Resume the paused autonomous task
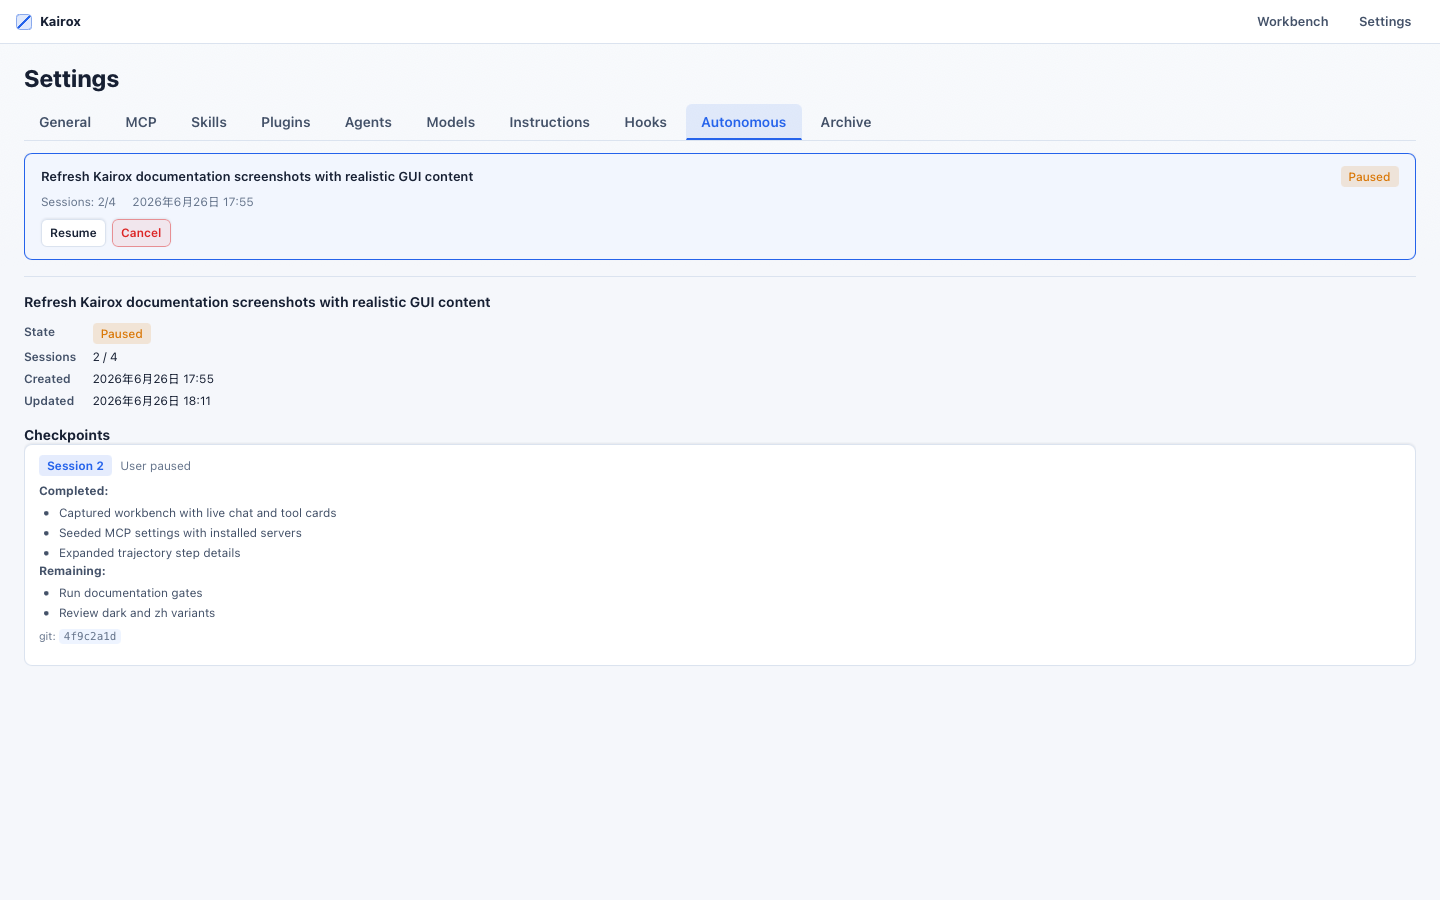Image resolution: width=1440 pixels, height=900 pixels. pyautogui.click(x=73, y=233)
